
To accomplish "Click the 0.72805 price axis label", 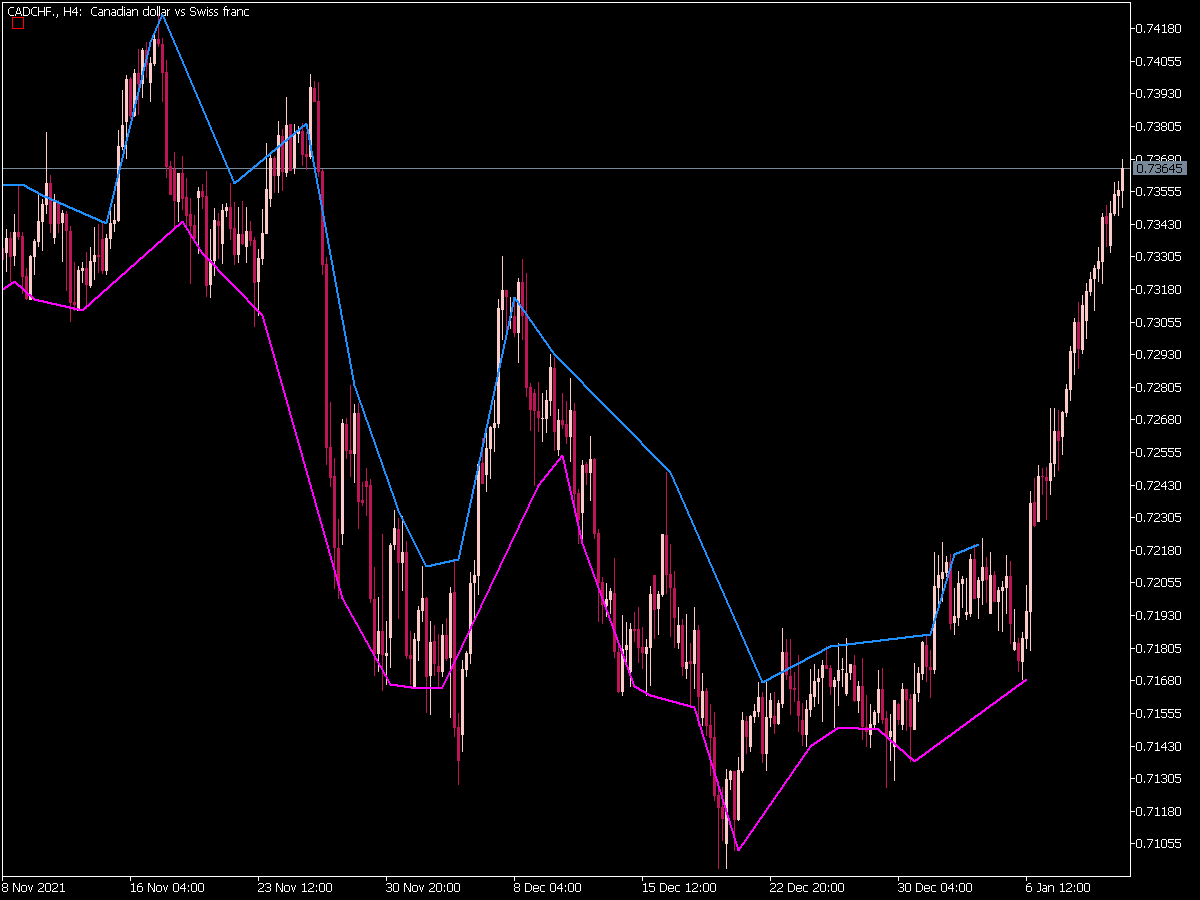I will click(x=1160, y=387).
